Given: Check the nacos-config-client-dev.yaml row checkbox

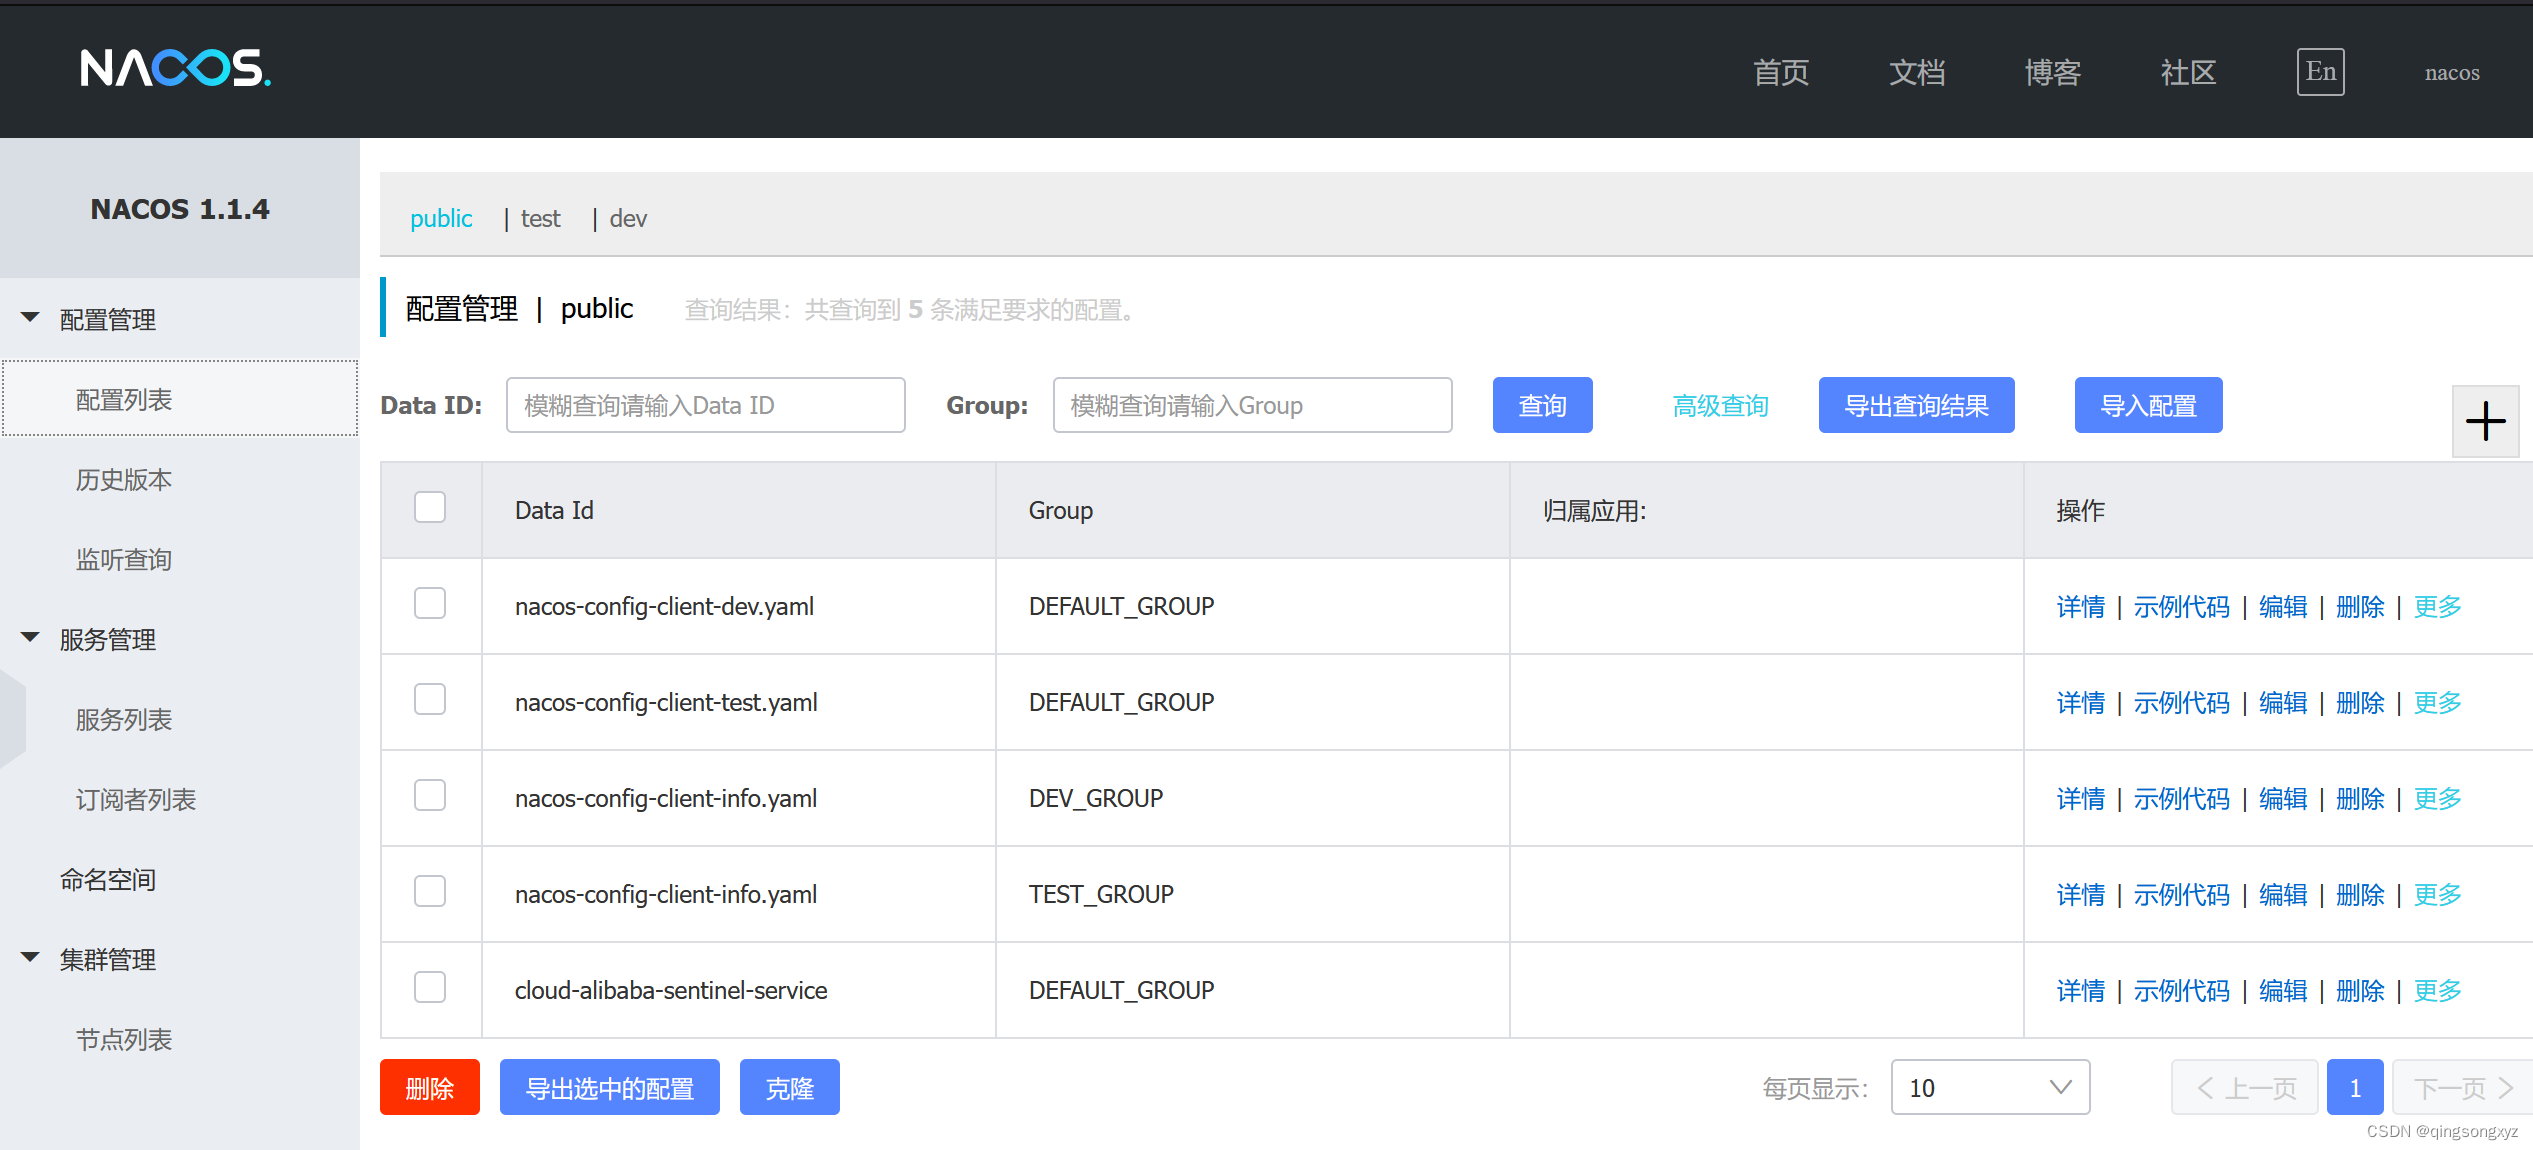Looking at the screenshot, I should pos(430,604).
